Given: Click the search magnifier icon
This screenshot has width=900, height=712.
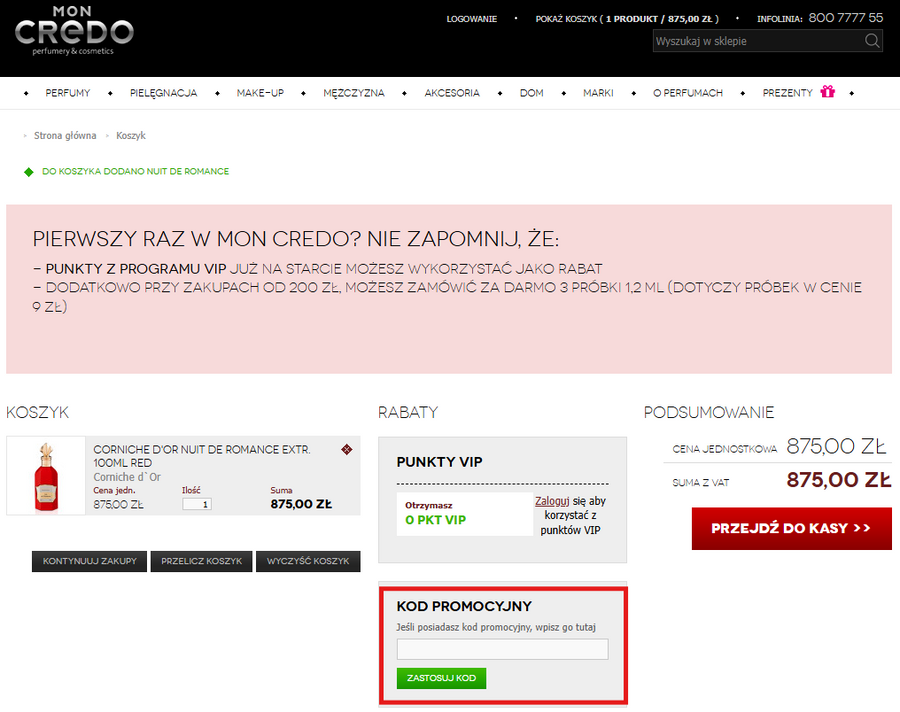Looking at the screenshot, I should 872,41.
